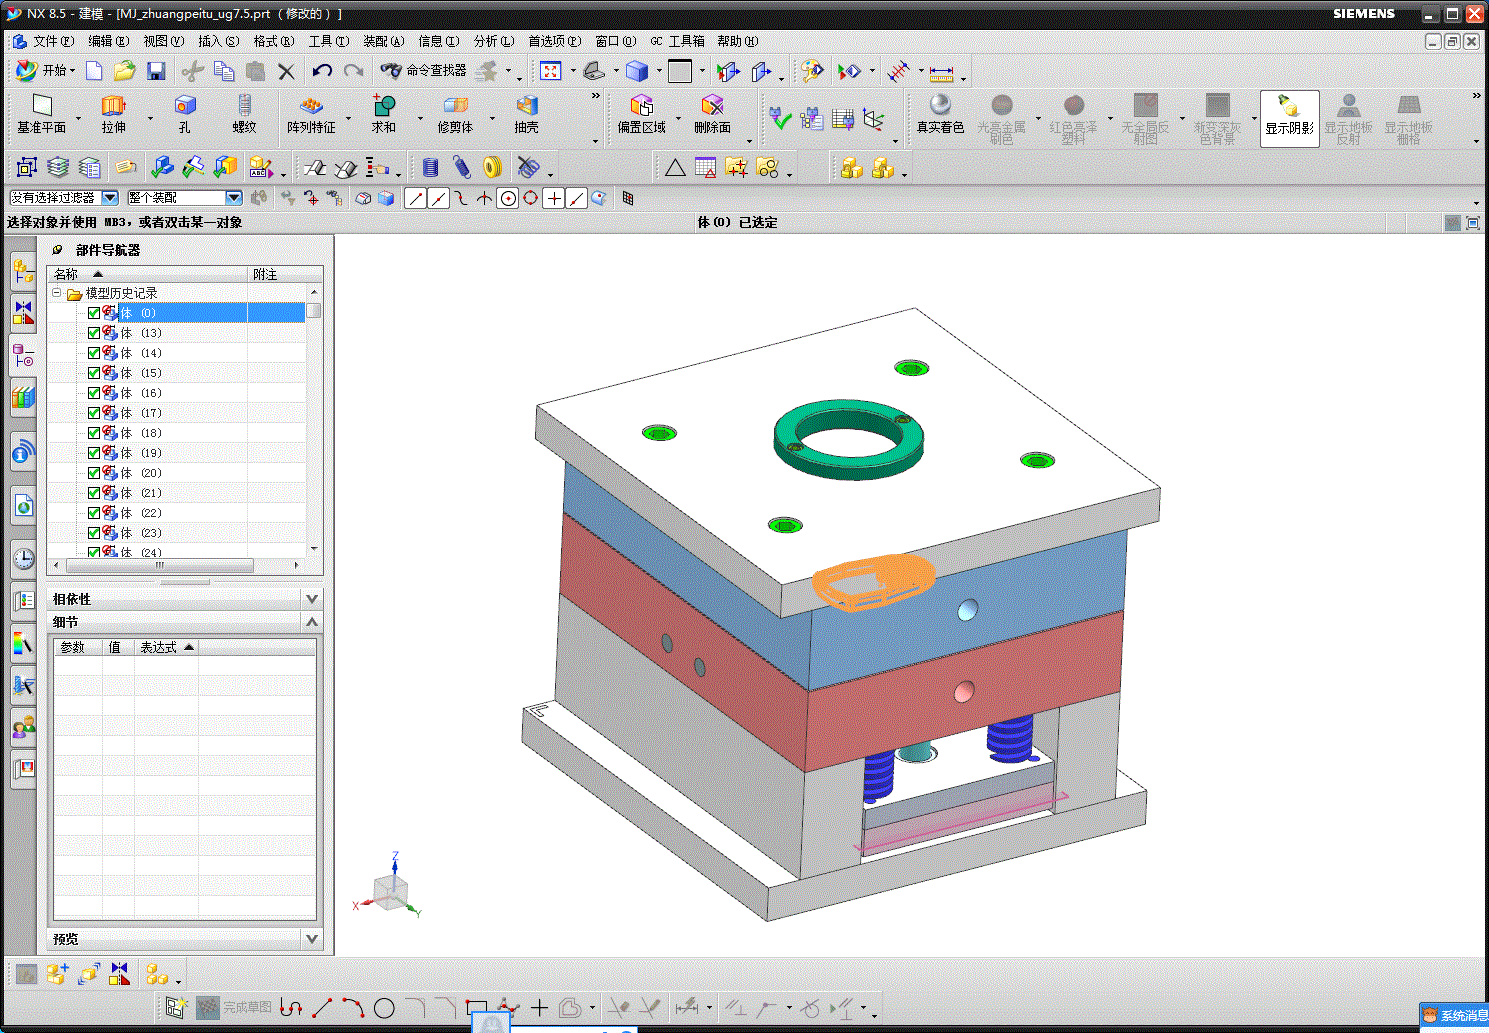
Task: Open the Internet Explorer sidebar tab
Action: 23,506
